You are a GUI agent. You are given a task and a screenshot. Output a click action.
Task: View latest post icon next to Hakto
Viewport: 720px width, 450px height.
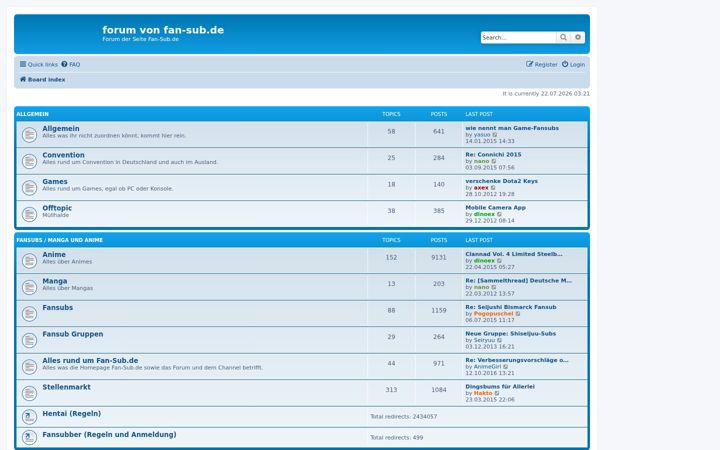(497, 393)
